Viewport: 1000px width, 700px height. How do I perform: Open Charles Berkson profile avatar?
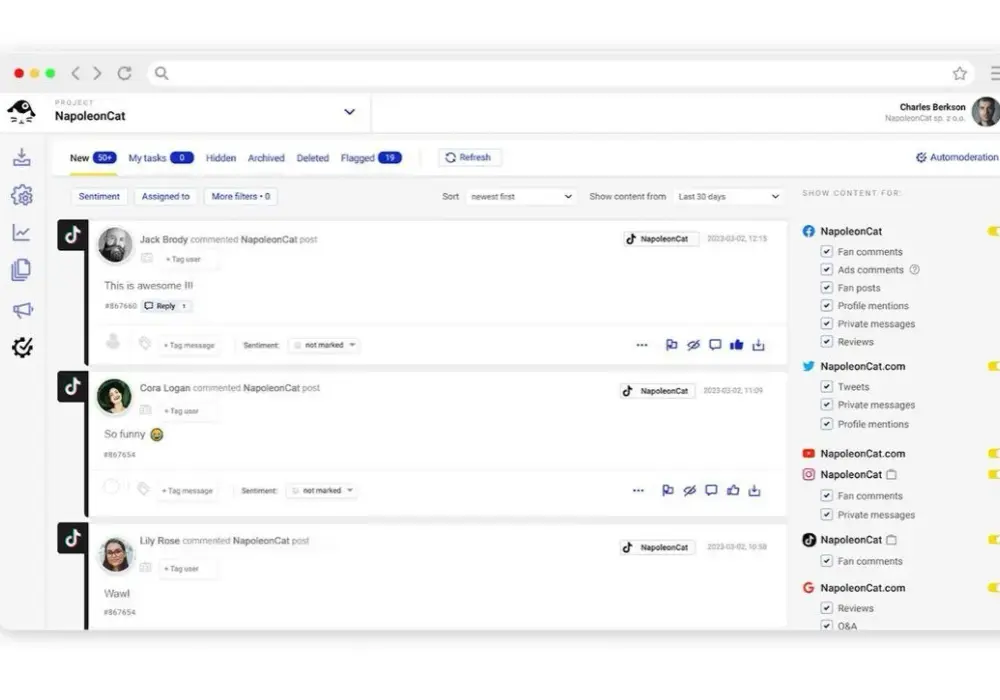pos(985,112)
